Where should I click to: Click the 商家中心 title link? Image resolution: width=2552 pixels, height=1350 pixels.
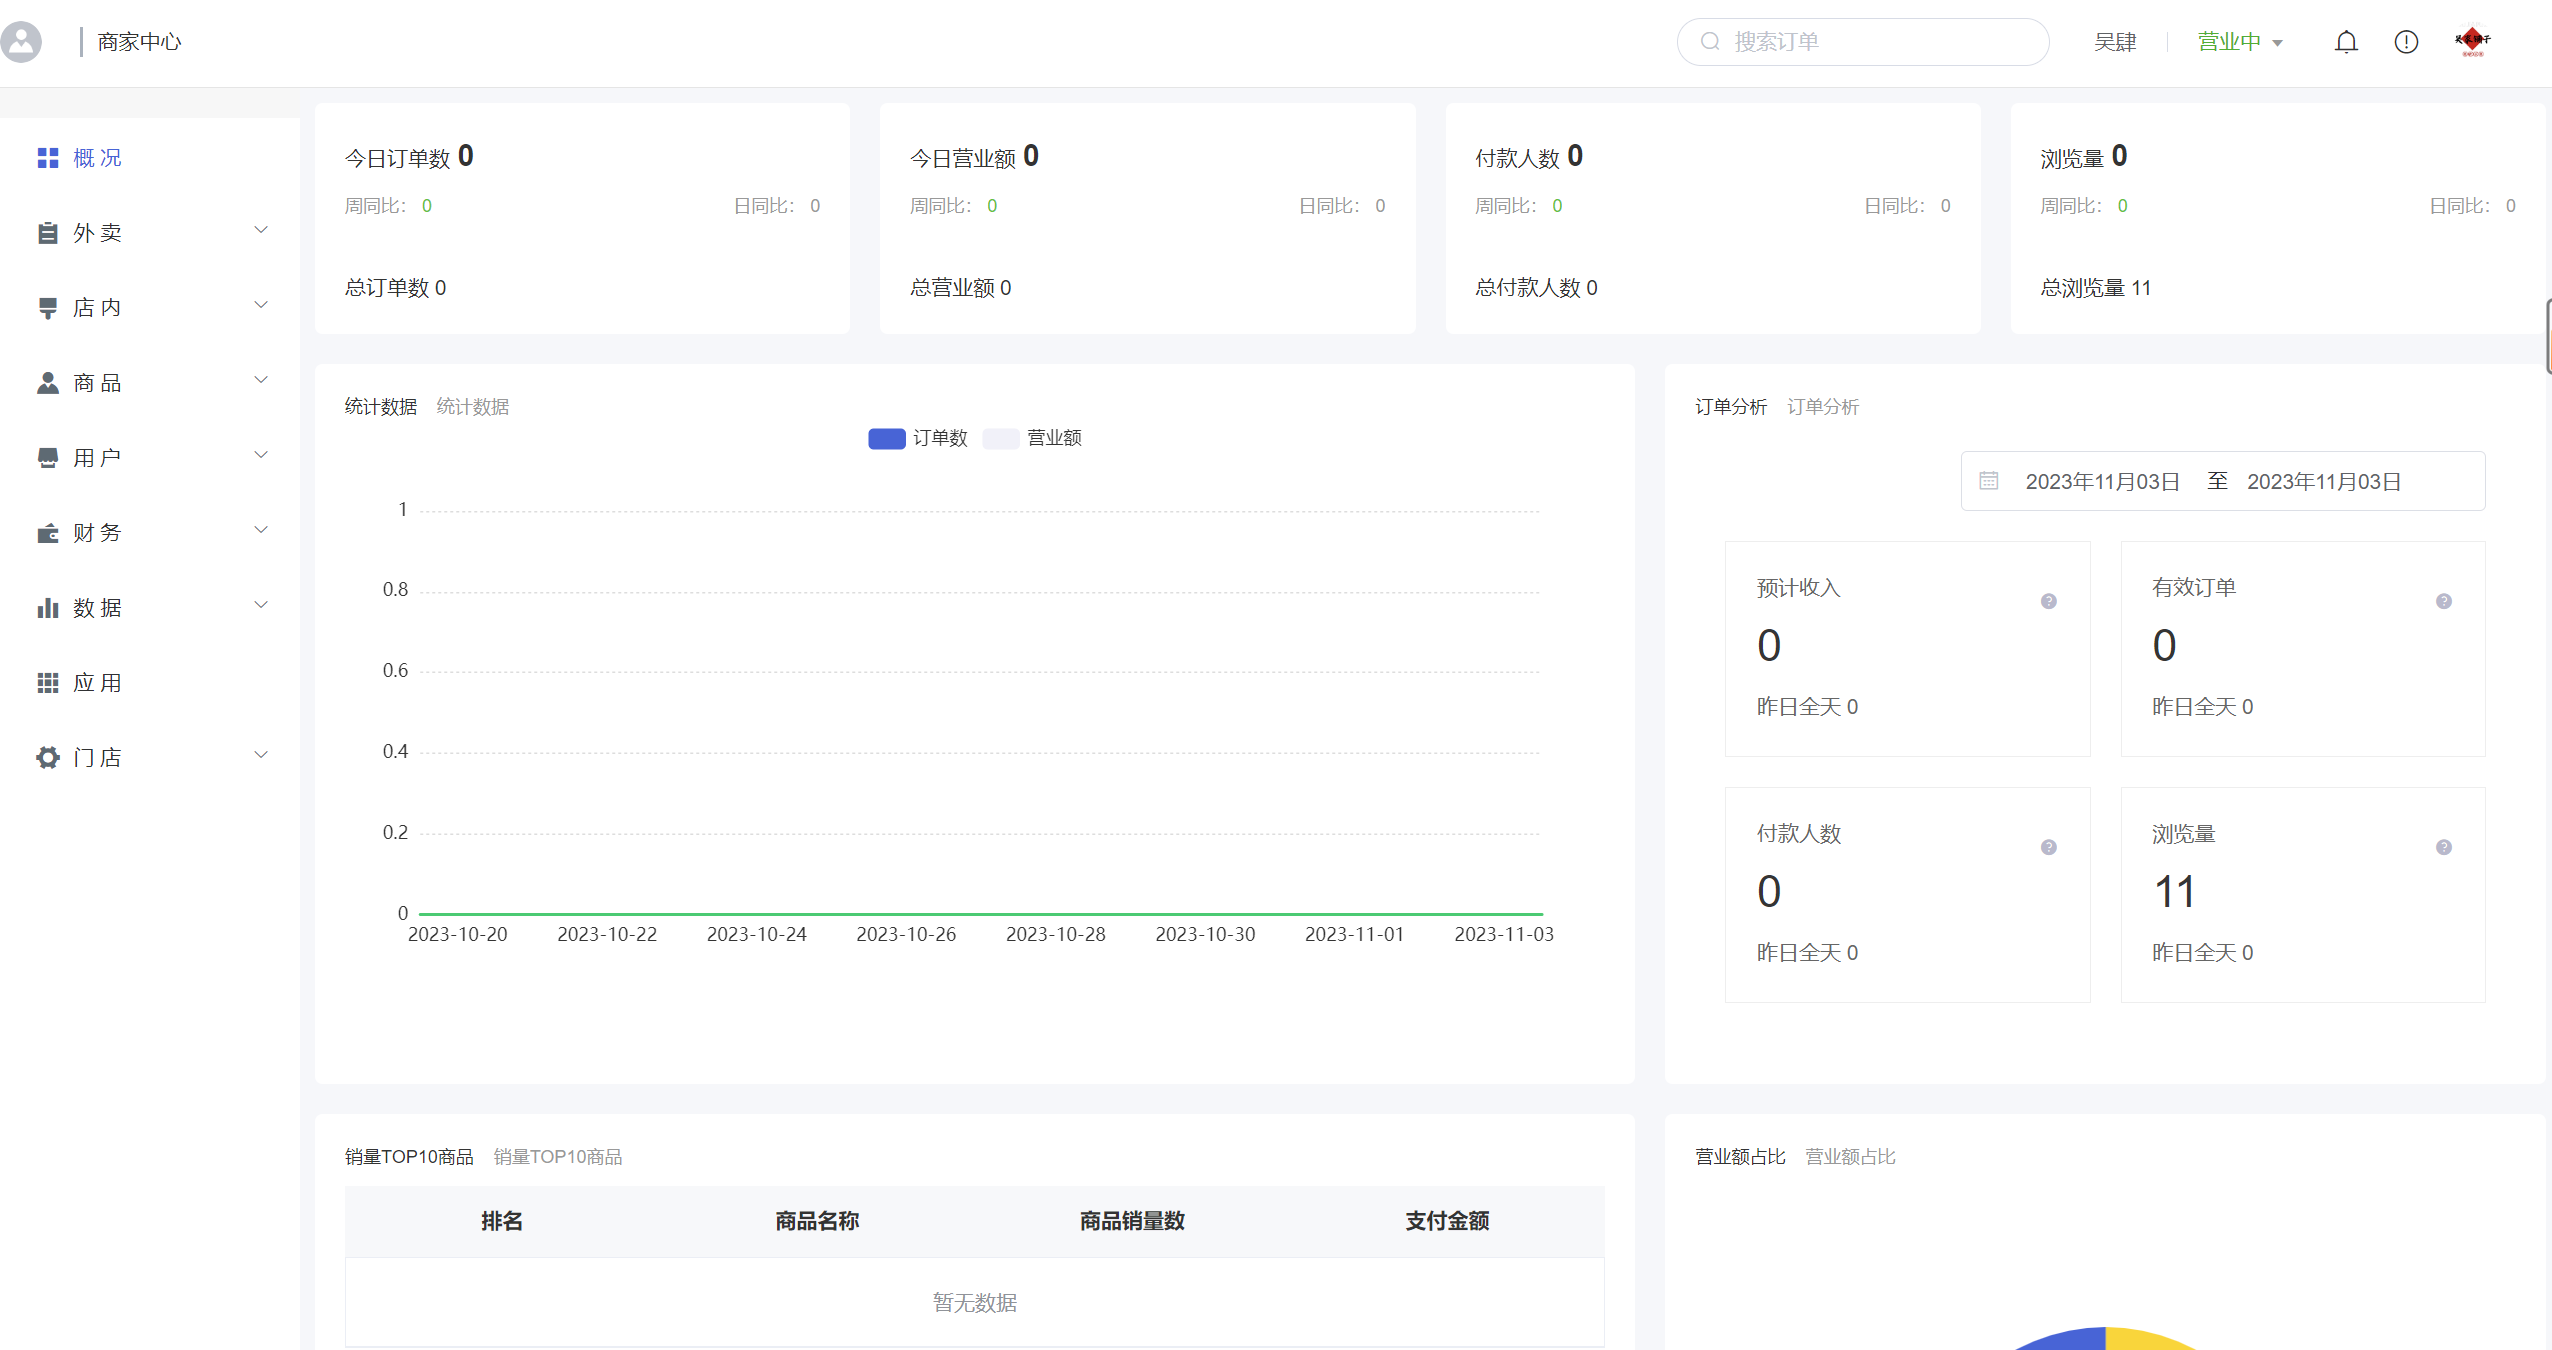click(x=139, y=42)
